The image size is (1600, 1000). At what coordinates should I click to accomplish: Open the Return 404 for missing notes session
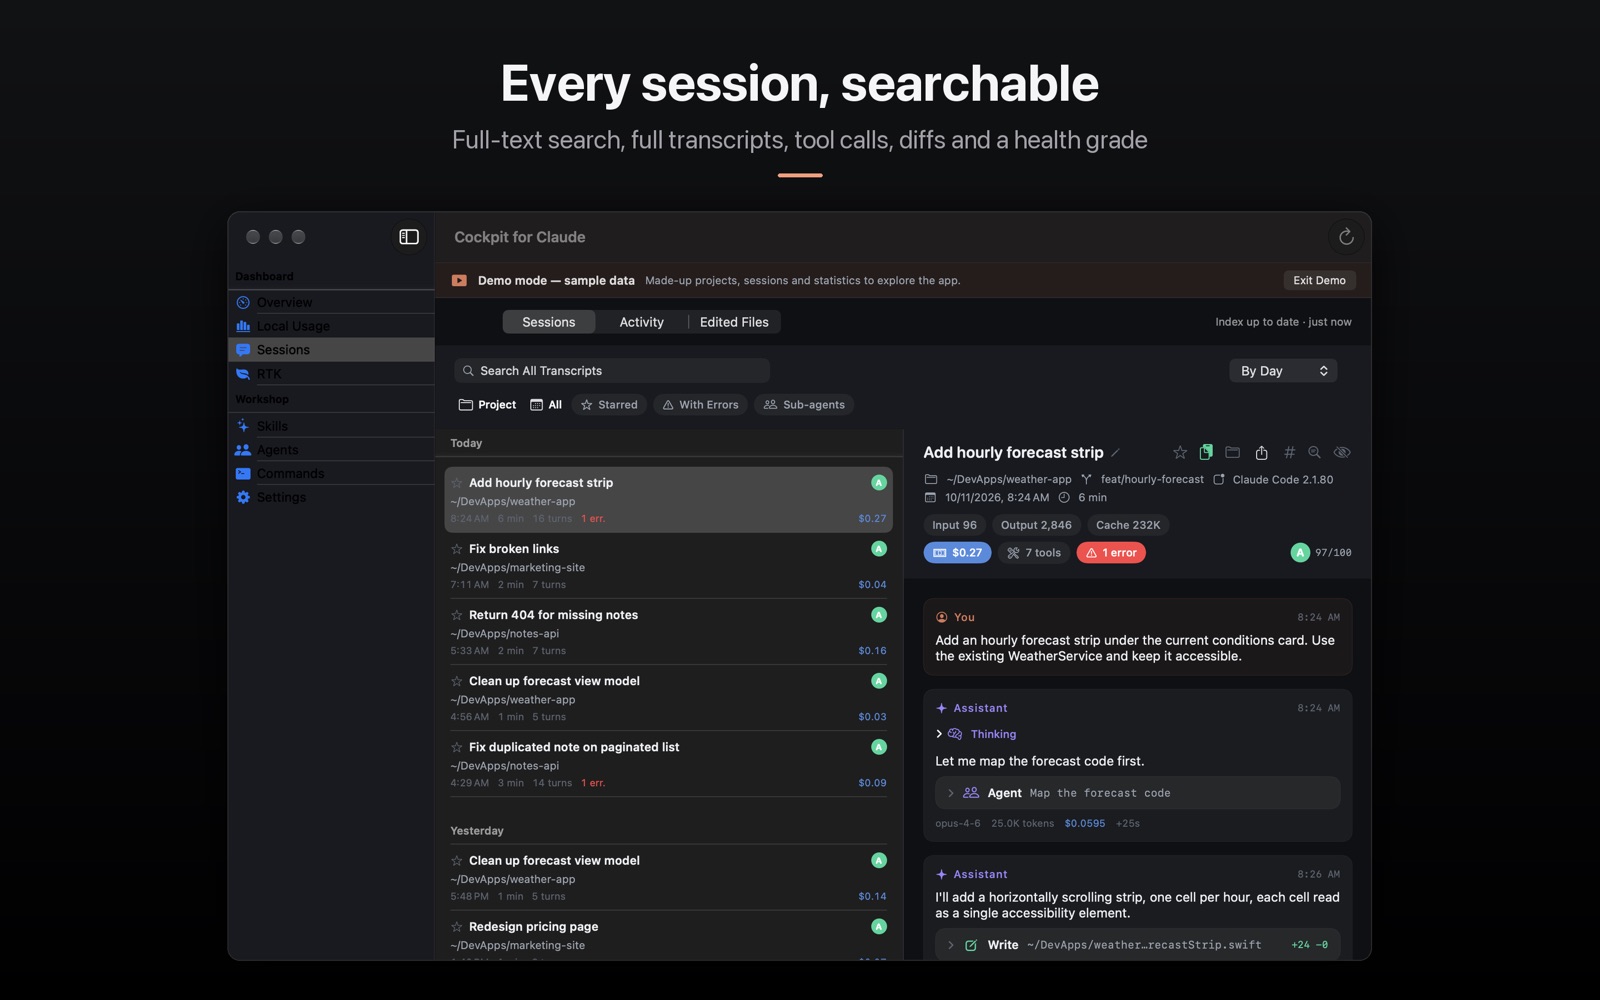pos(668,632)
